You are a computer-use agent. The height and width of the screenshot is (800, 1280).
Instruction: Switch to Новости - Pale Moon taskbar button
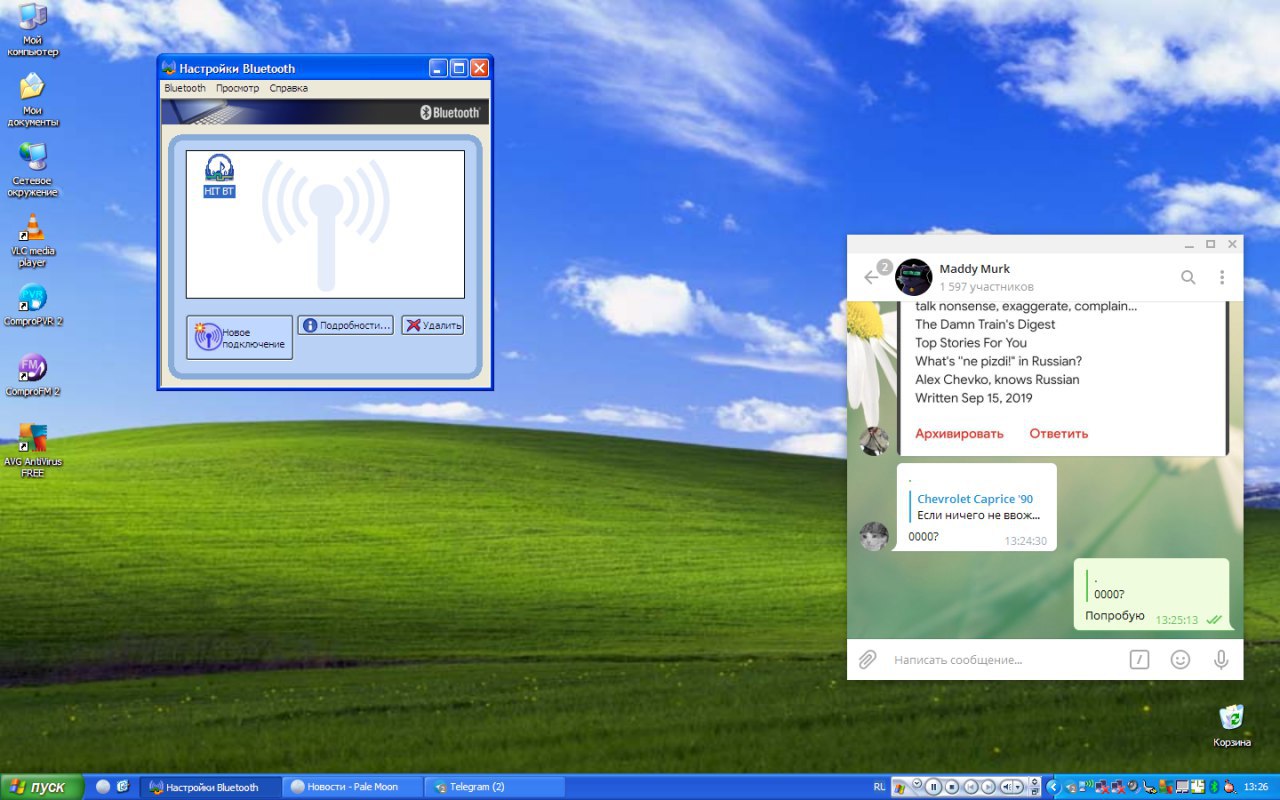coord(352,787)
